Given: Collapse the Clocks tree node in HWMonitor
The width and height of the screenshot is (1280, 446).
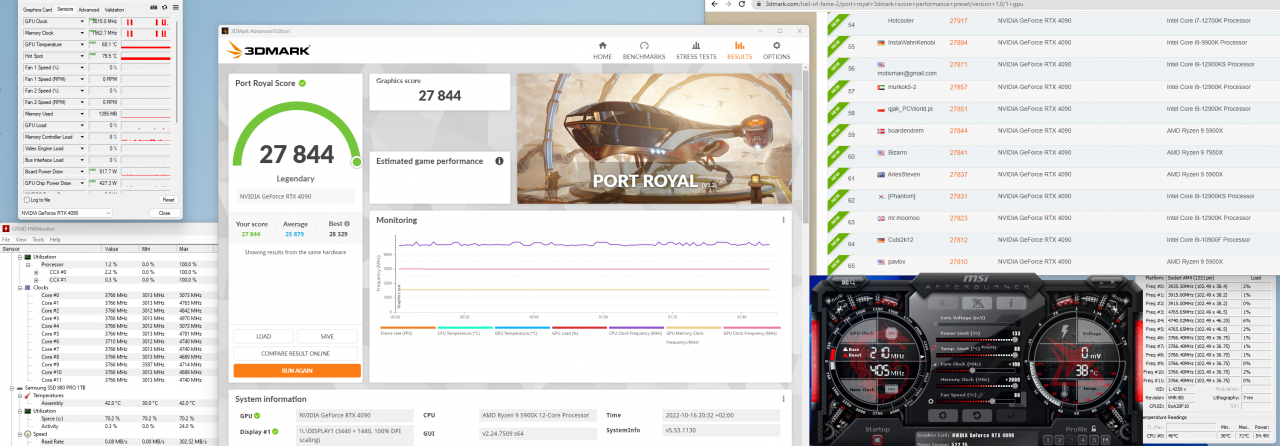Looking at the screenshot, I should pyautogui.click(x=18, y=288).
